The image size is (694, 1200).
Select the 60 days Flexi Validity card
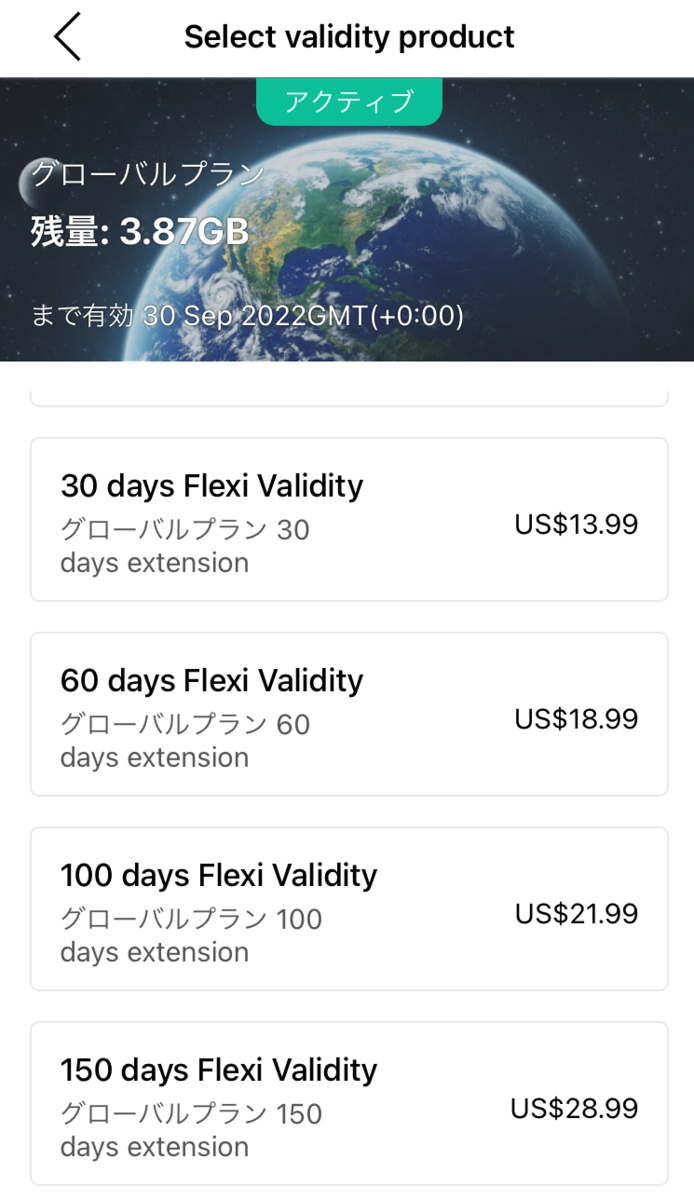347,712
